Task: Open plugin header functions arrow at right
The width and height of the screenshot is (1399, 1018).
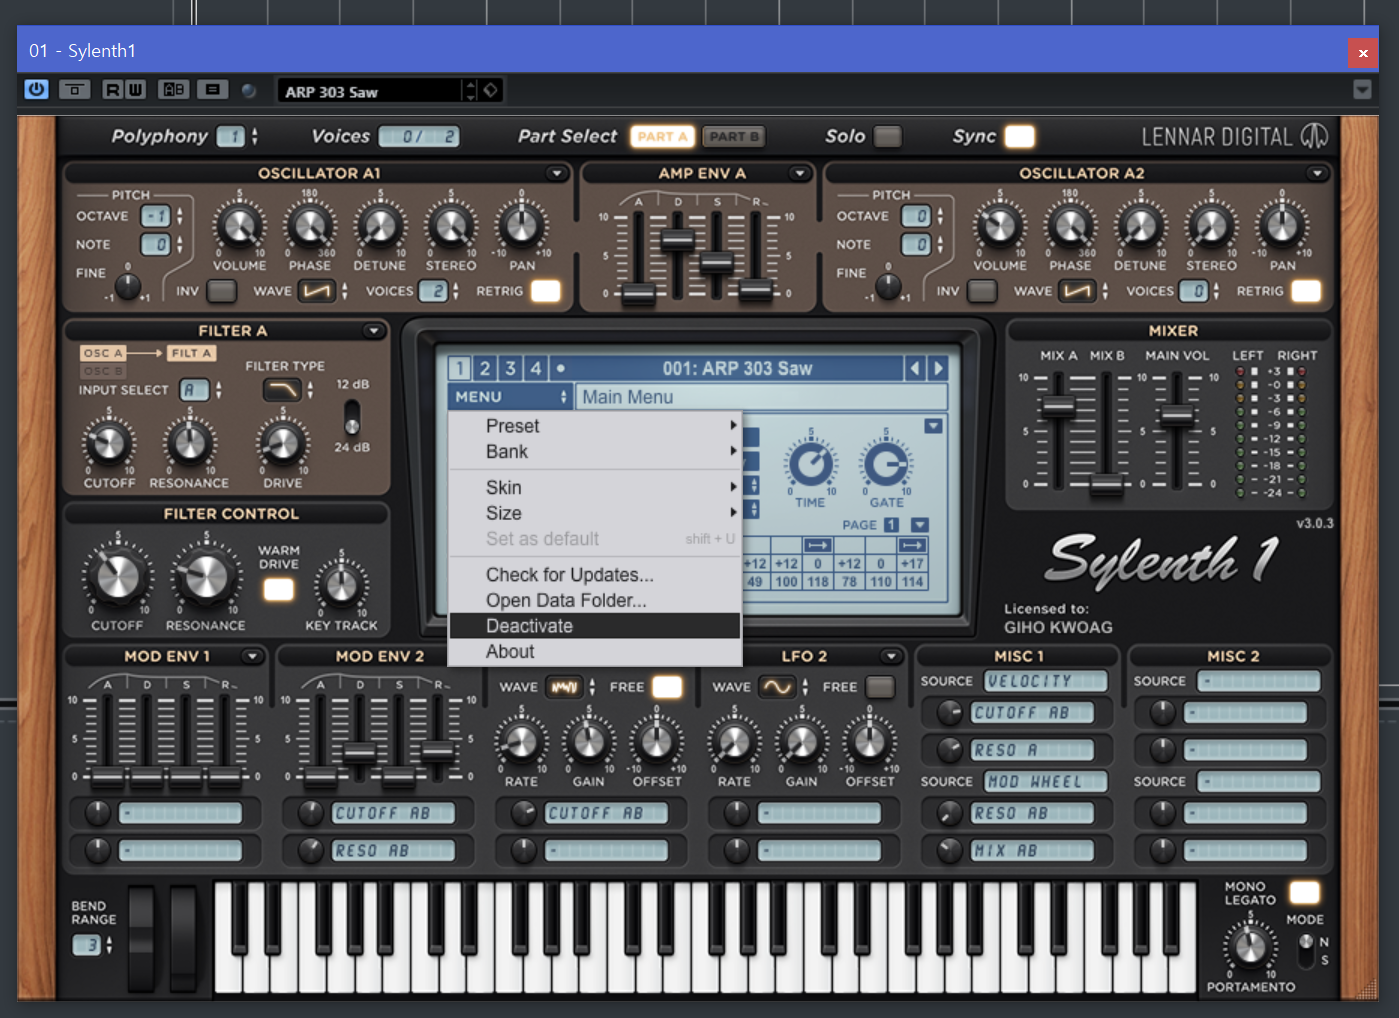Action: [1362, 90]
